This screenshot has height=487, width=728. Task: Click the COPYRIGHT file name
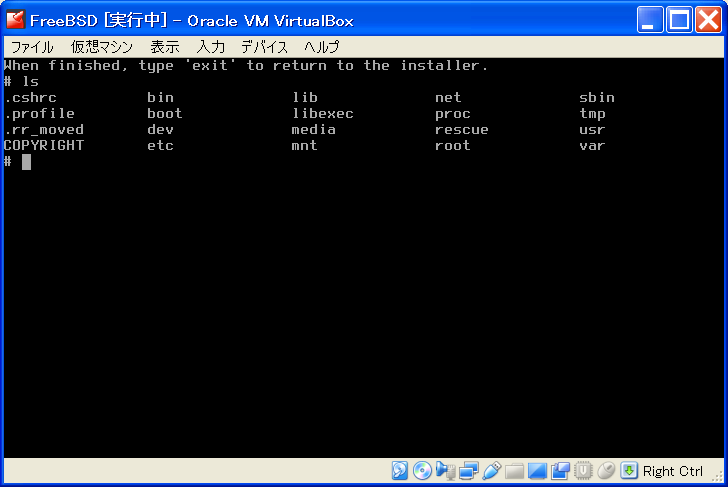[x=44, y=145]
